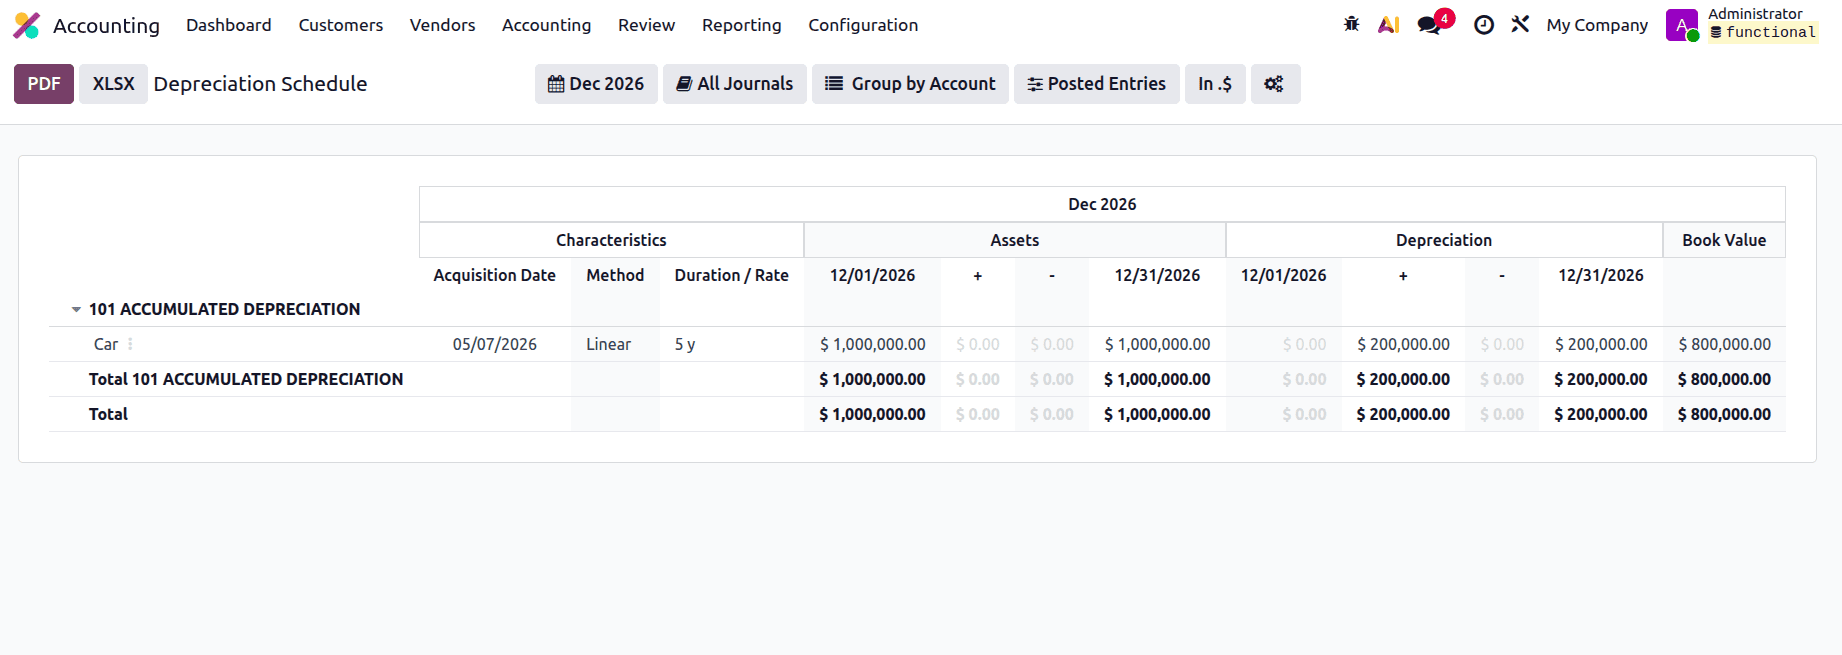Click the Total 101 ACCUMULATED DEPRECIATION label

click(246, 379)
